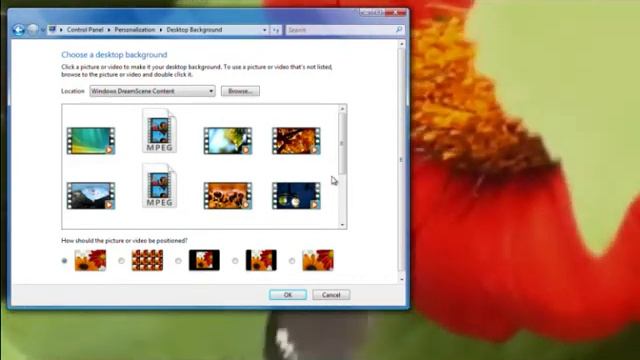This screenshot has height=360, width=640.
Task: Open Personalization breadcrumb
Action: [x=135, y=30]
